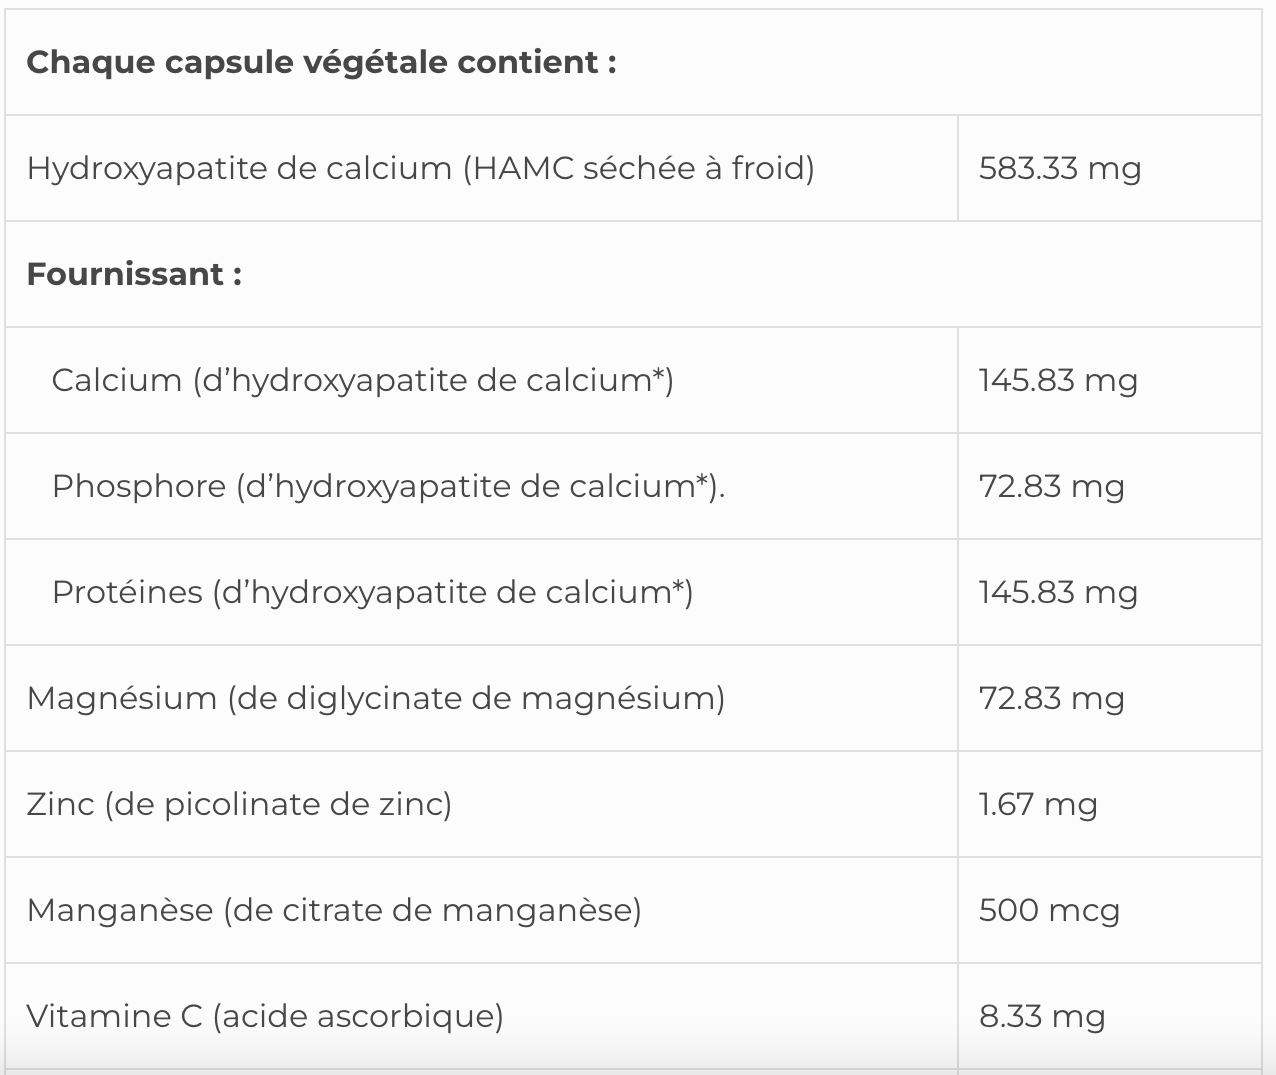
Task: Select the Protéines ingredient label
Action: (x=372, y=592)
